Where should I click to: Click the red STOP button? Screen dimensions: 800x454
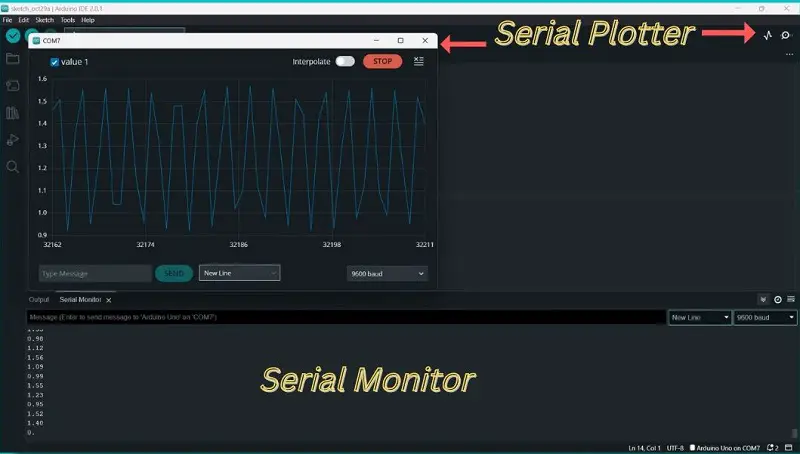383,61
